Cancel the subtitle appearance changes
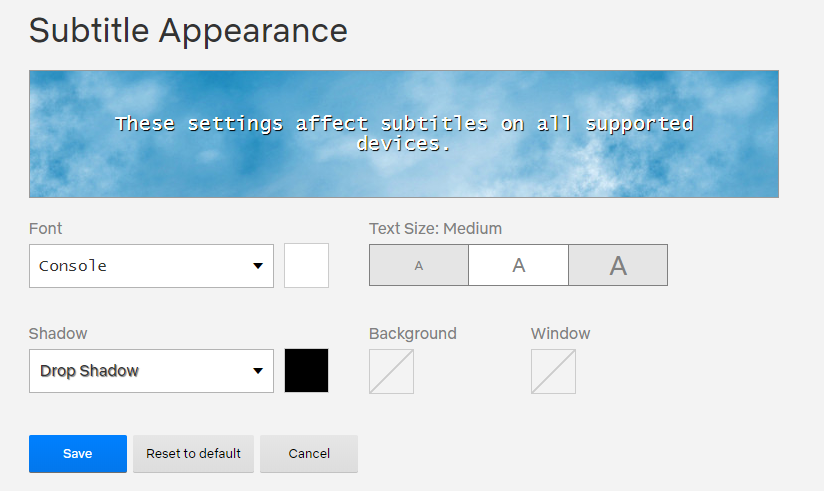The height and width of the screenshot is (491, 824). (309, 454)
